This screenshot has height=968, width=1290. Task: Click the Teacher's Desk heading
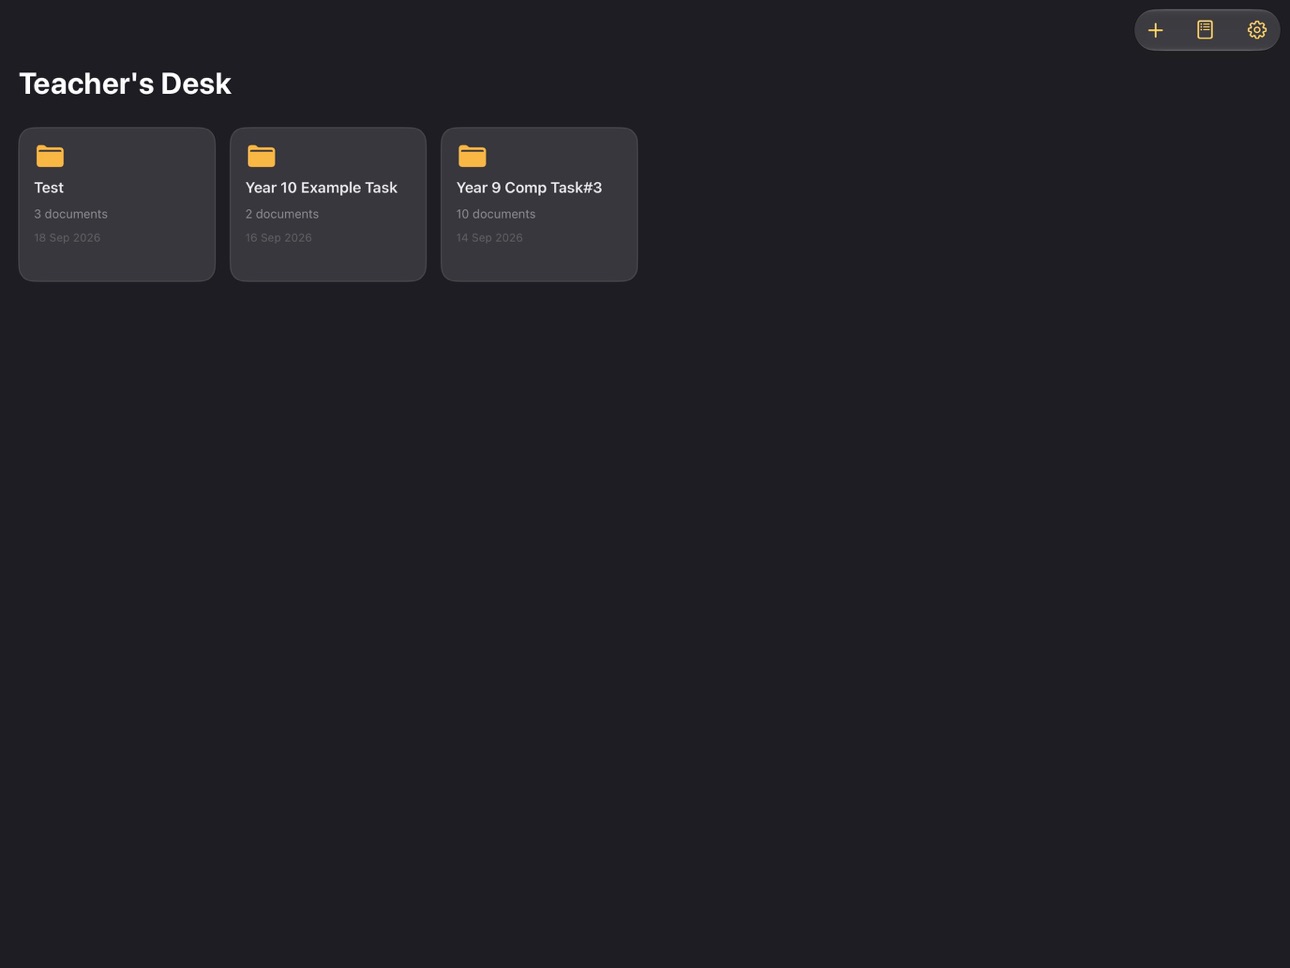(x=125, y=84)
